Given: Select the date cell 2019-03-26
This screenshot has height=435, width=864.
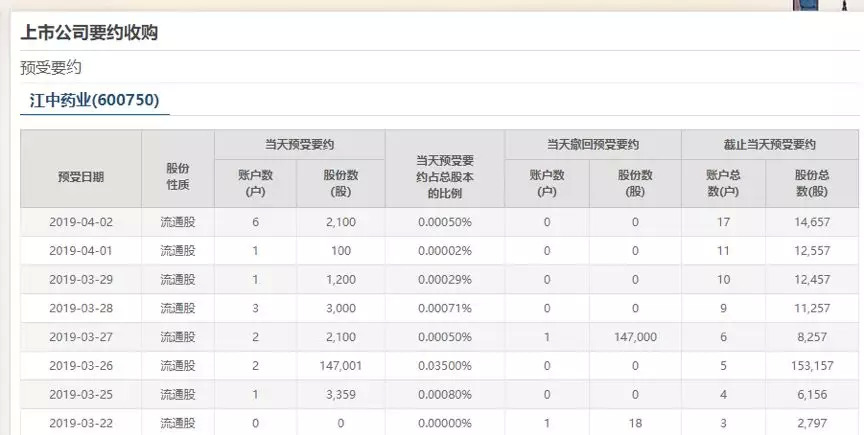Looking at the screenshot, I should (x=81, y=366).
